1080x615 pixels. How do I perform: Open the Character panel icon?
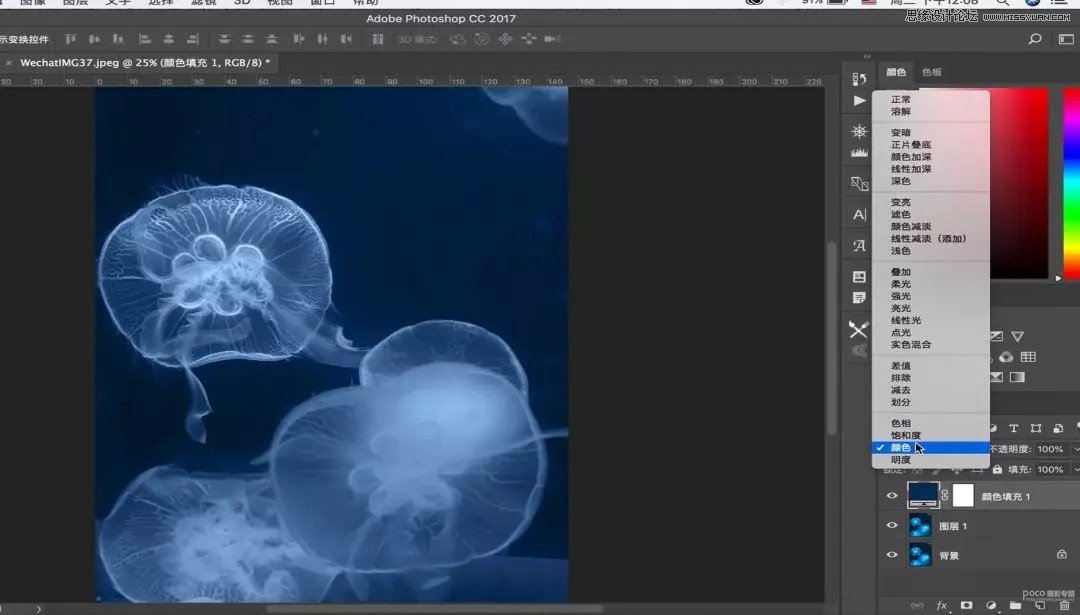pyautogui.click(x=860, y=214)
